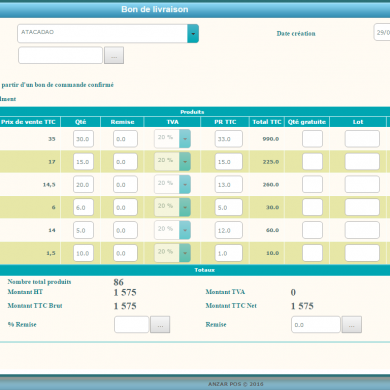This screenshot has width=390, height=390.
Task: Click the Date création field
Action: [382, 32]
